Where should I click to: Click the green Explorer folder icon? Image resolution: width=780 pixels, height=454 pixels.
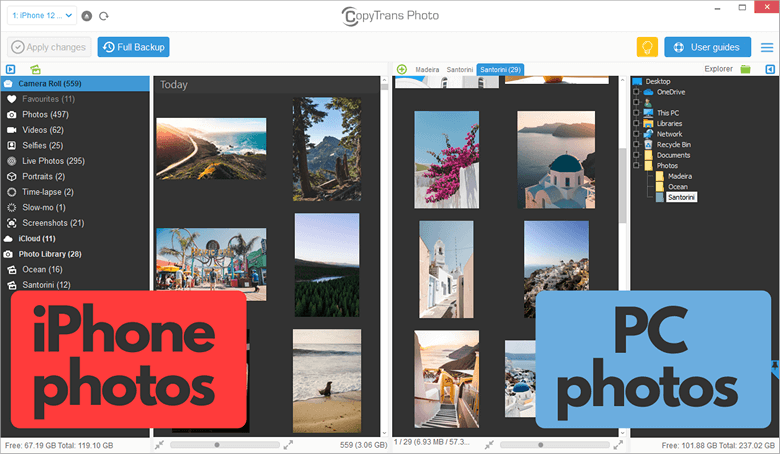pos(745,69)
